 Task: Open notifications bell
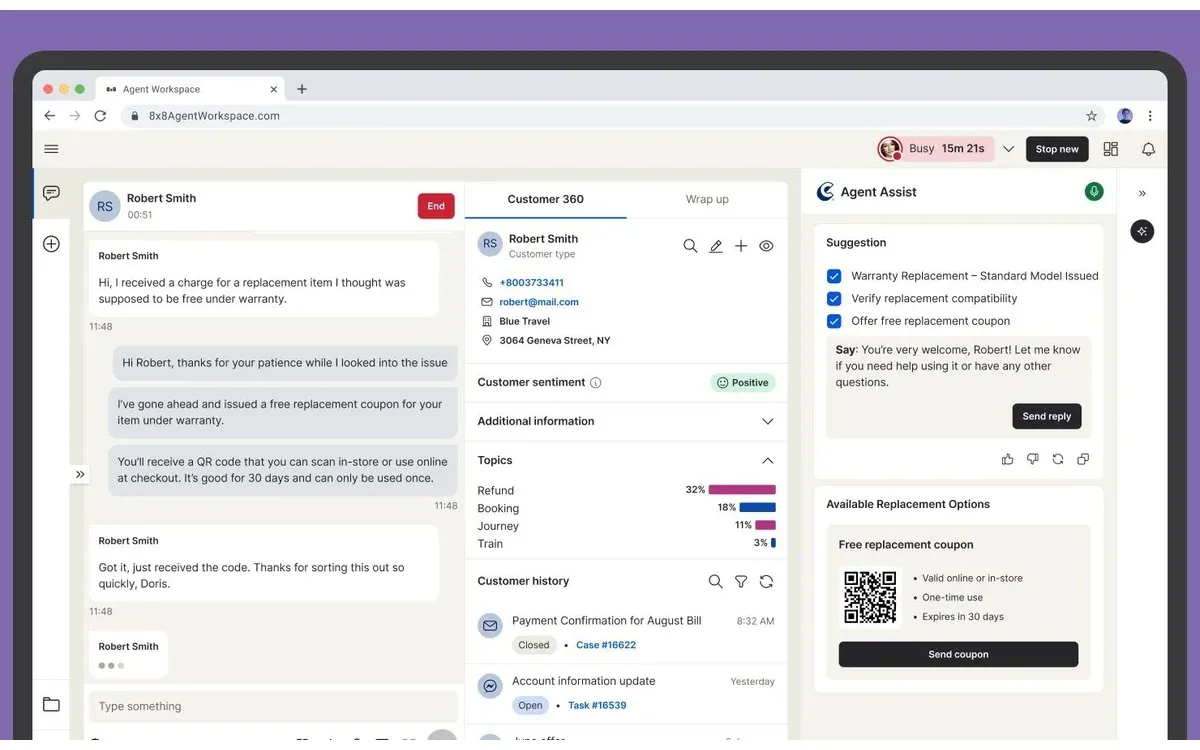[x=1148, y=149]
